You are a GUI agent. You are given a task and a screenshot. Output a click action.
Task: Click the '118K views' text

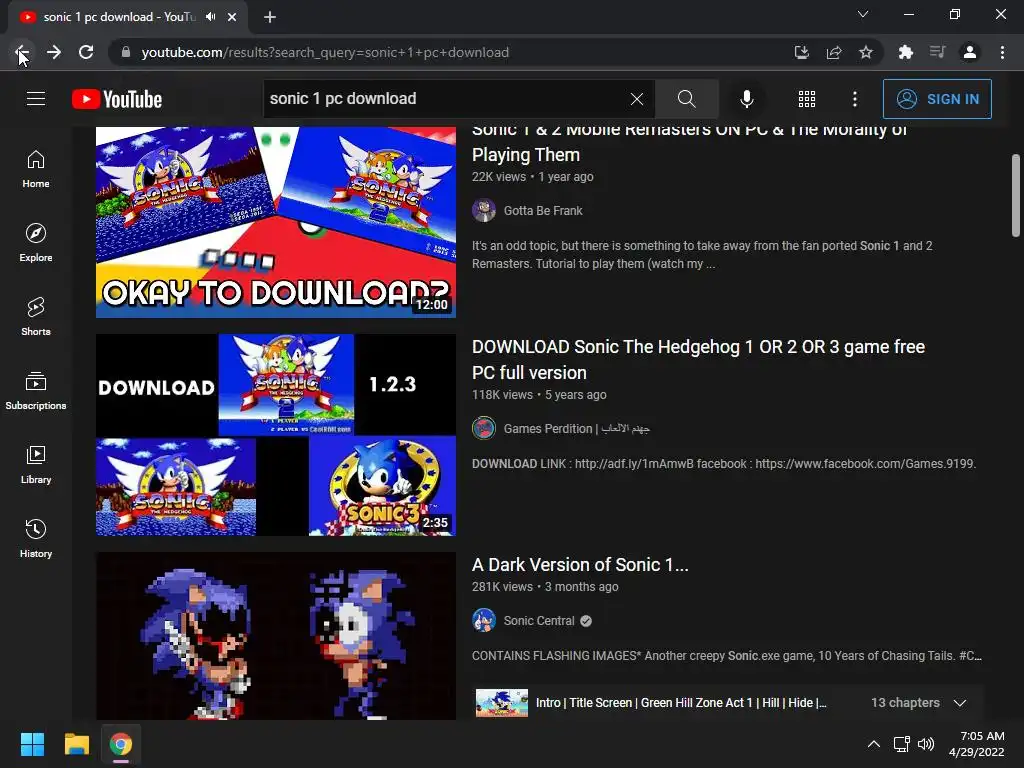pyautogui.click(x=502, y=395)
